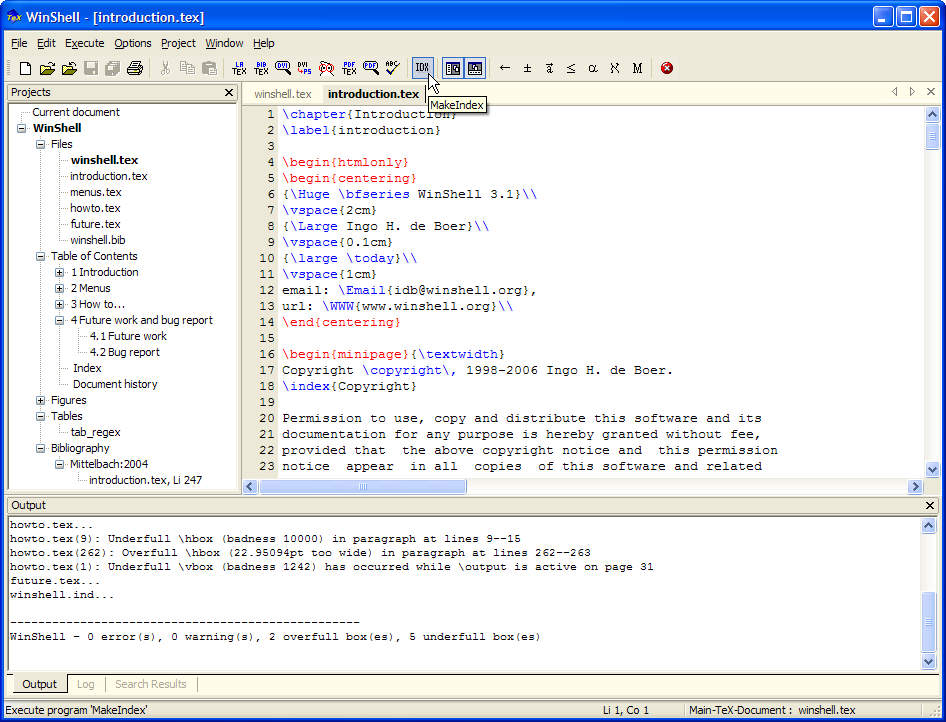The height and width of the screenshot is (722, 946).
Task: Open the File menu
Action: (19, 43)
